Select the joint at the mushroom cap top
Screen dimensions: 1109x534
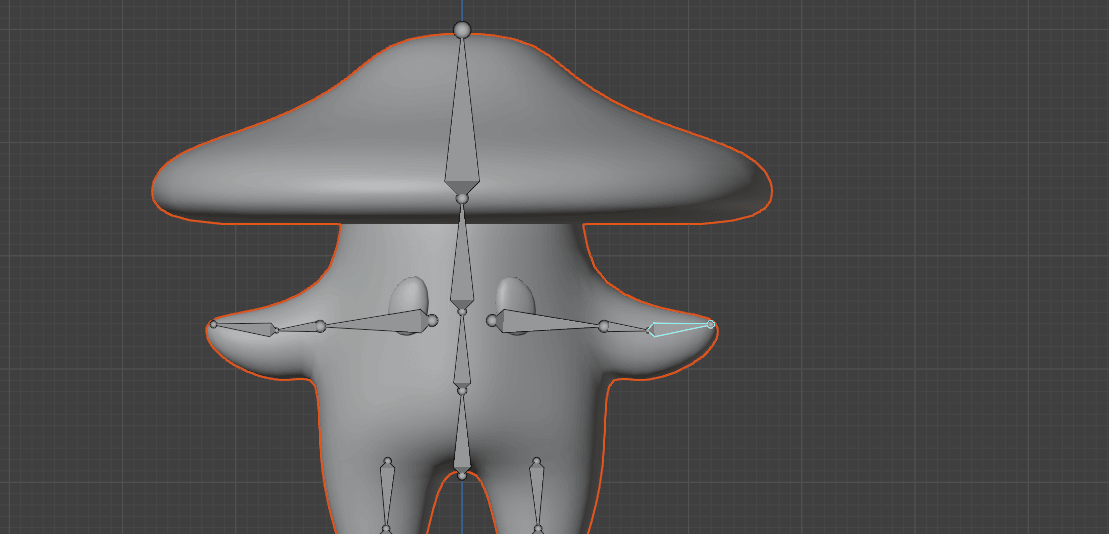461,31
